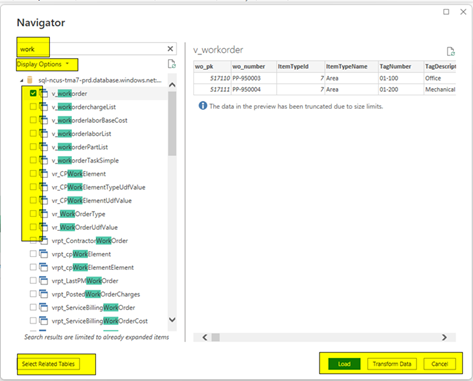Viewport: 473px width, 381px height.
Task: Check the vr_WorkOrderType checkbox
Action: pyautogui.click(x=33, y=213)
